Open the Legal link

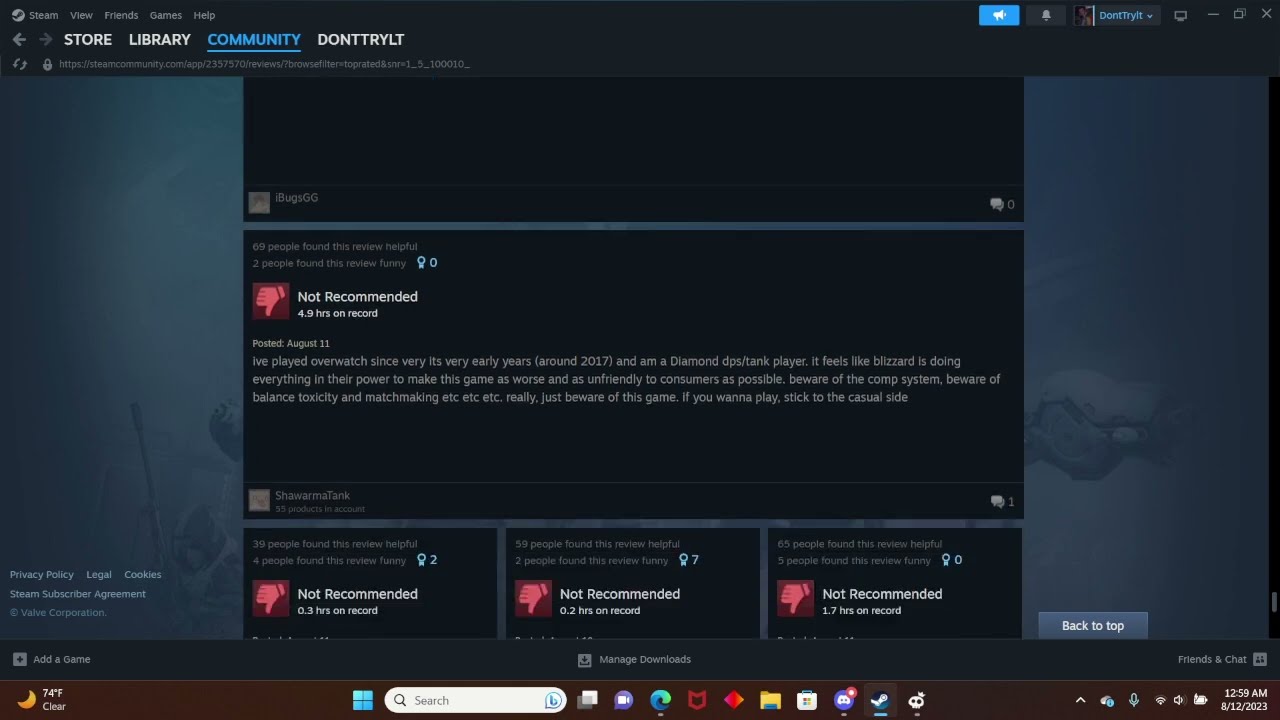coord(99,575)
